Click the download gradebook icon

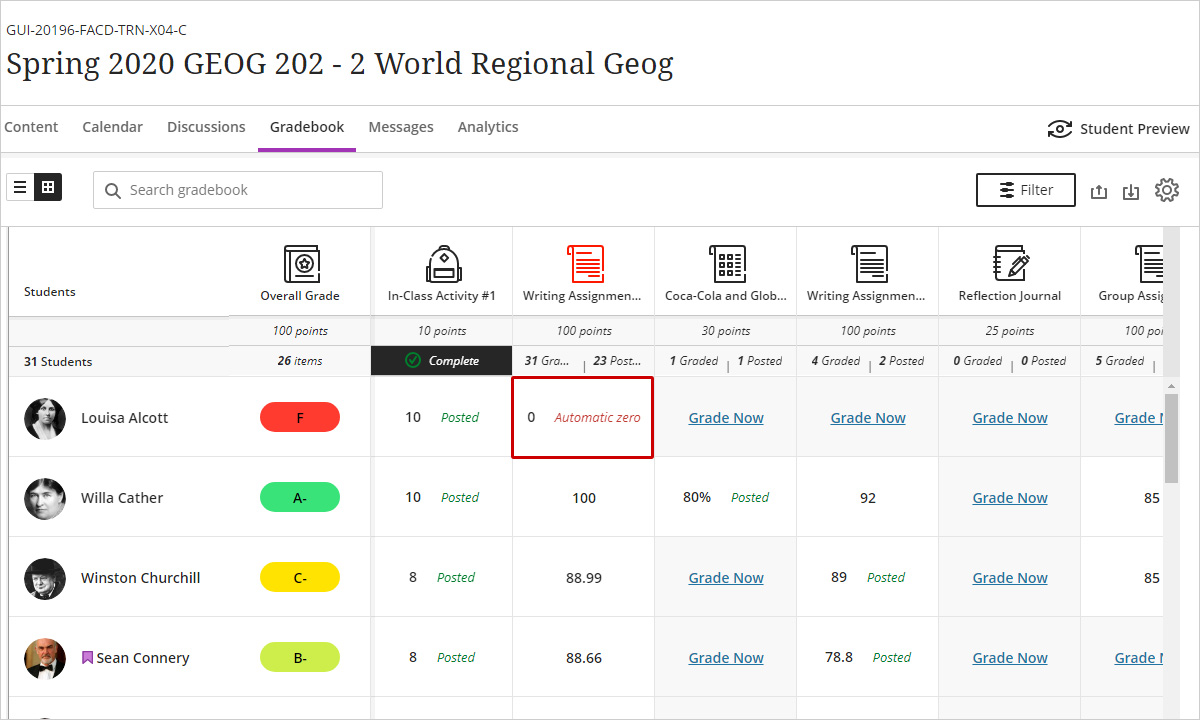pyautogui.click(x=1131, y=191)
